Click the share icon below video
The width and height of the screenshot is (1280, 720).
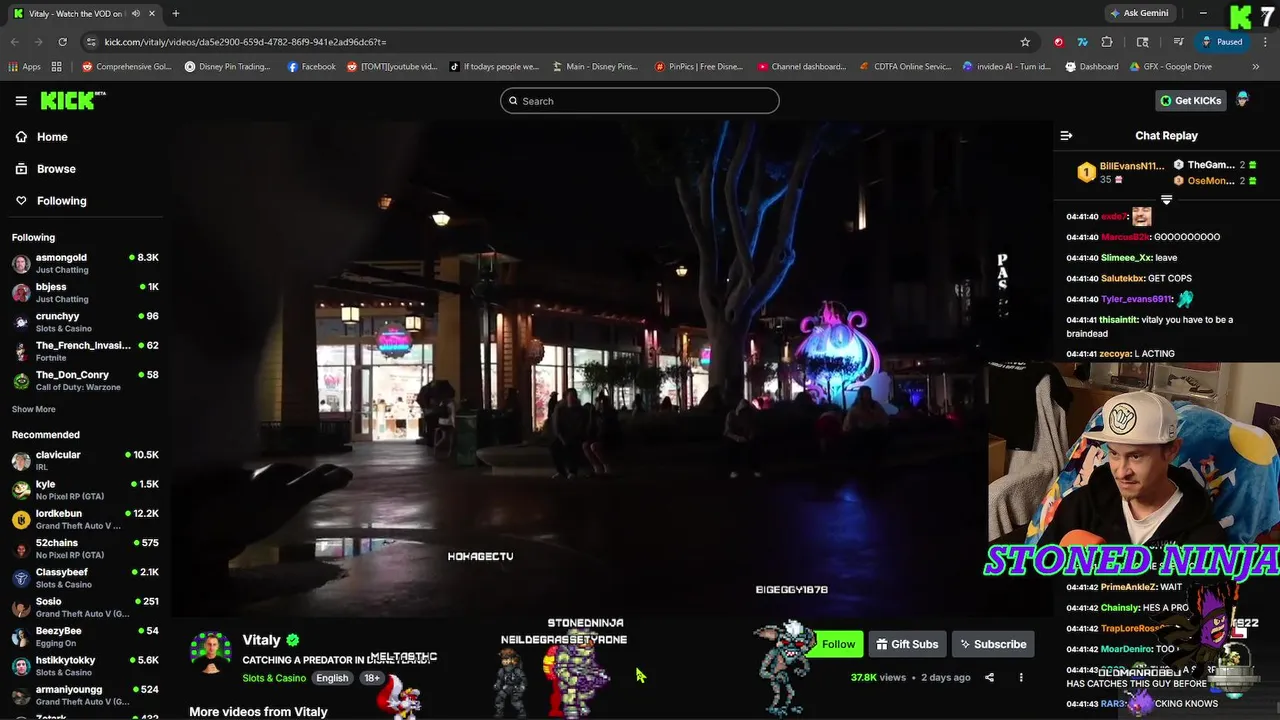pos(989,677)
